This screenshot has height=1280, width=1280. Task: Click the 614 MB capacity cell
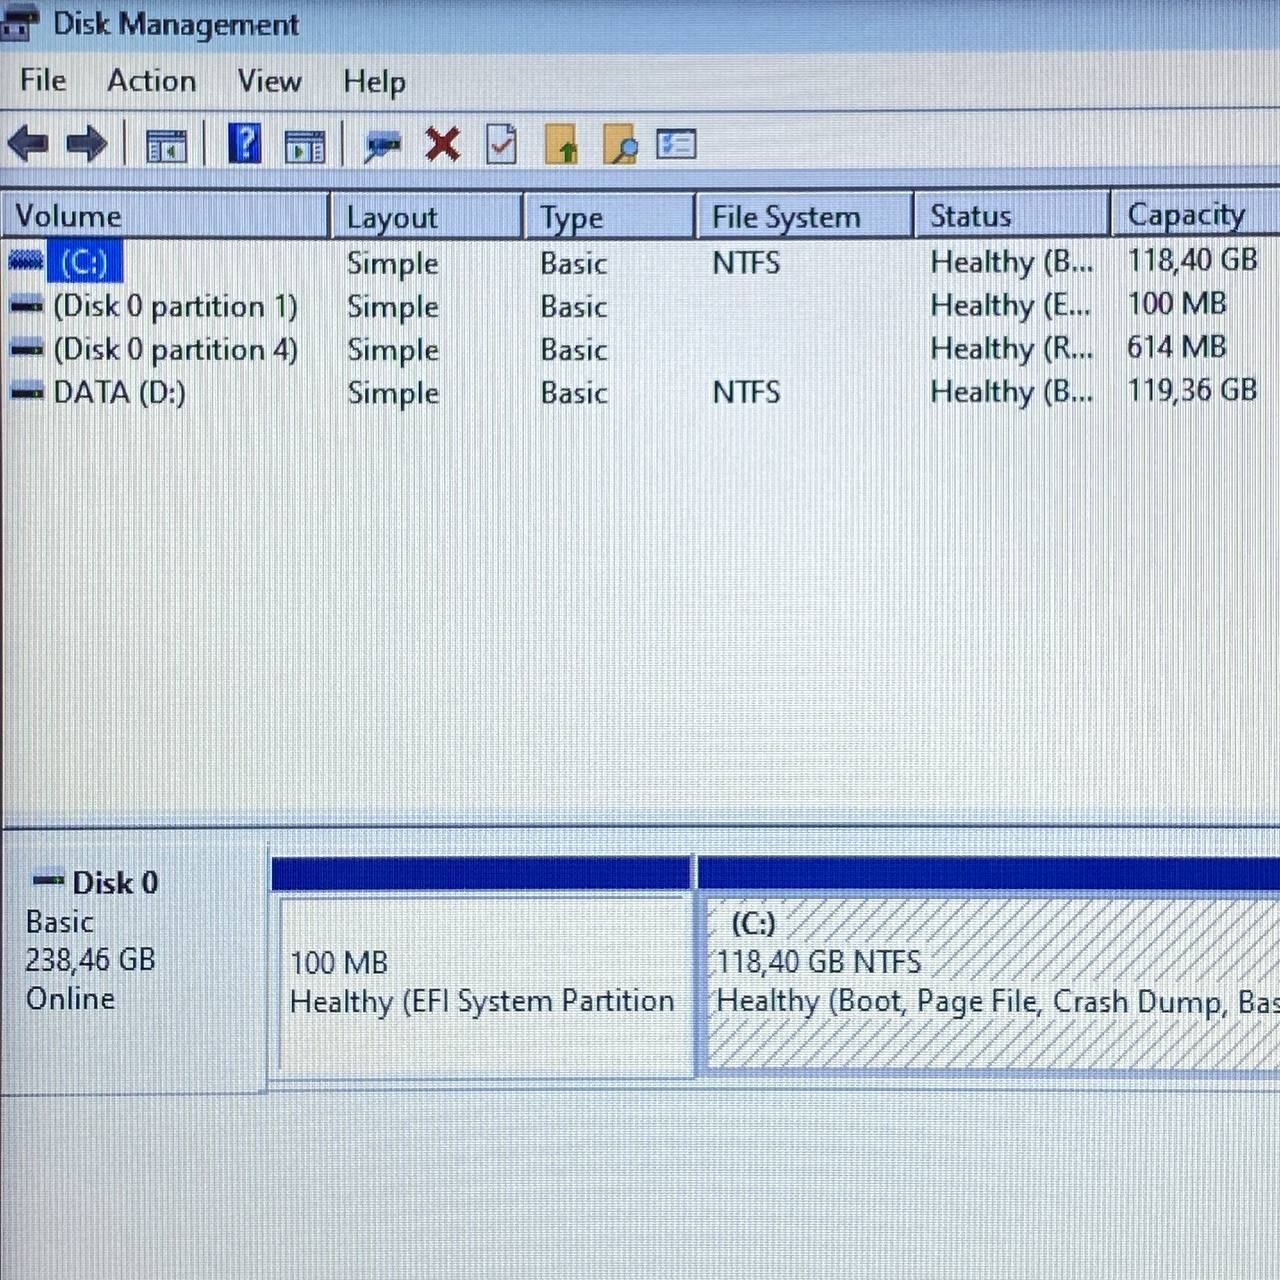click(x=1177, y=347)
